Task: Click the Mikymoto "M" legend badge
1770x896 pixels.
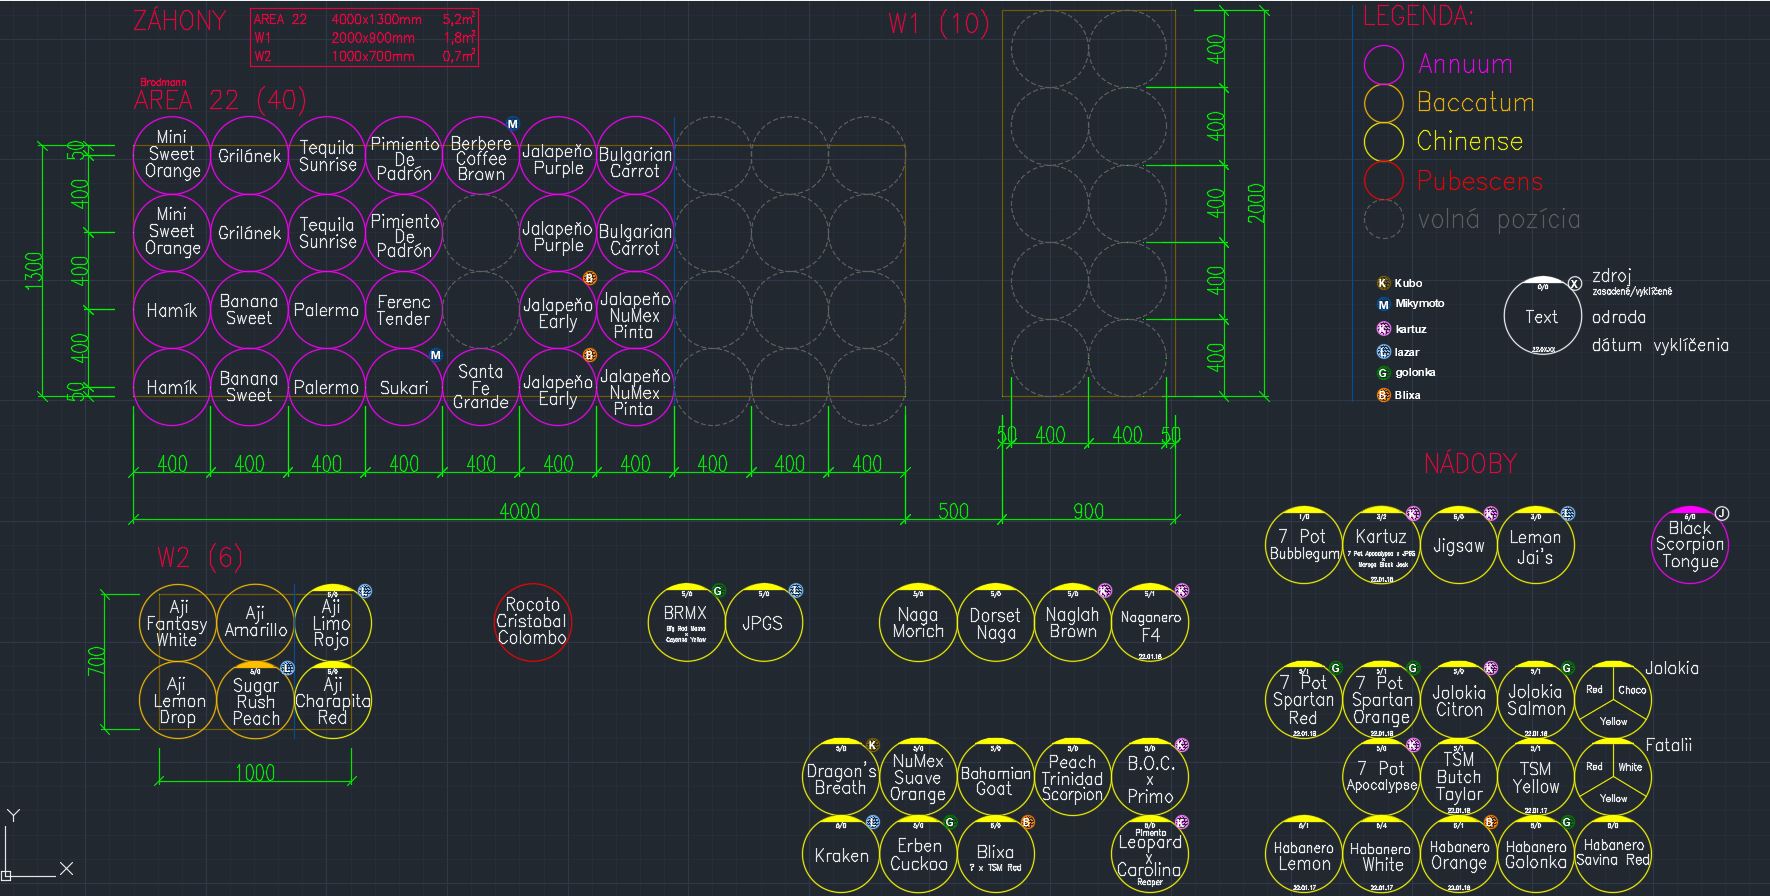Action: 1383,305
